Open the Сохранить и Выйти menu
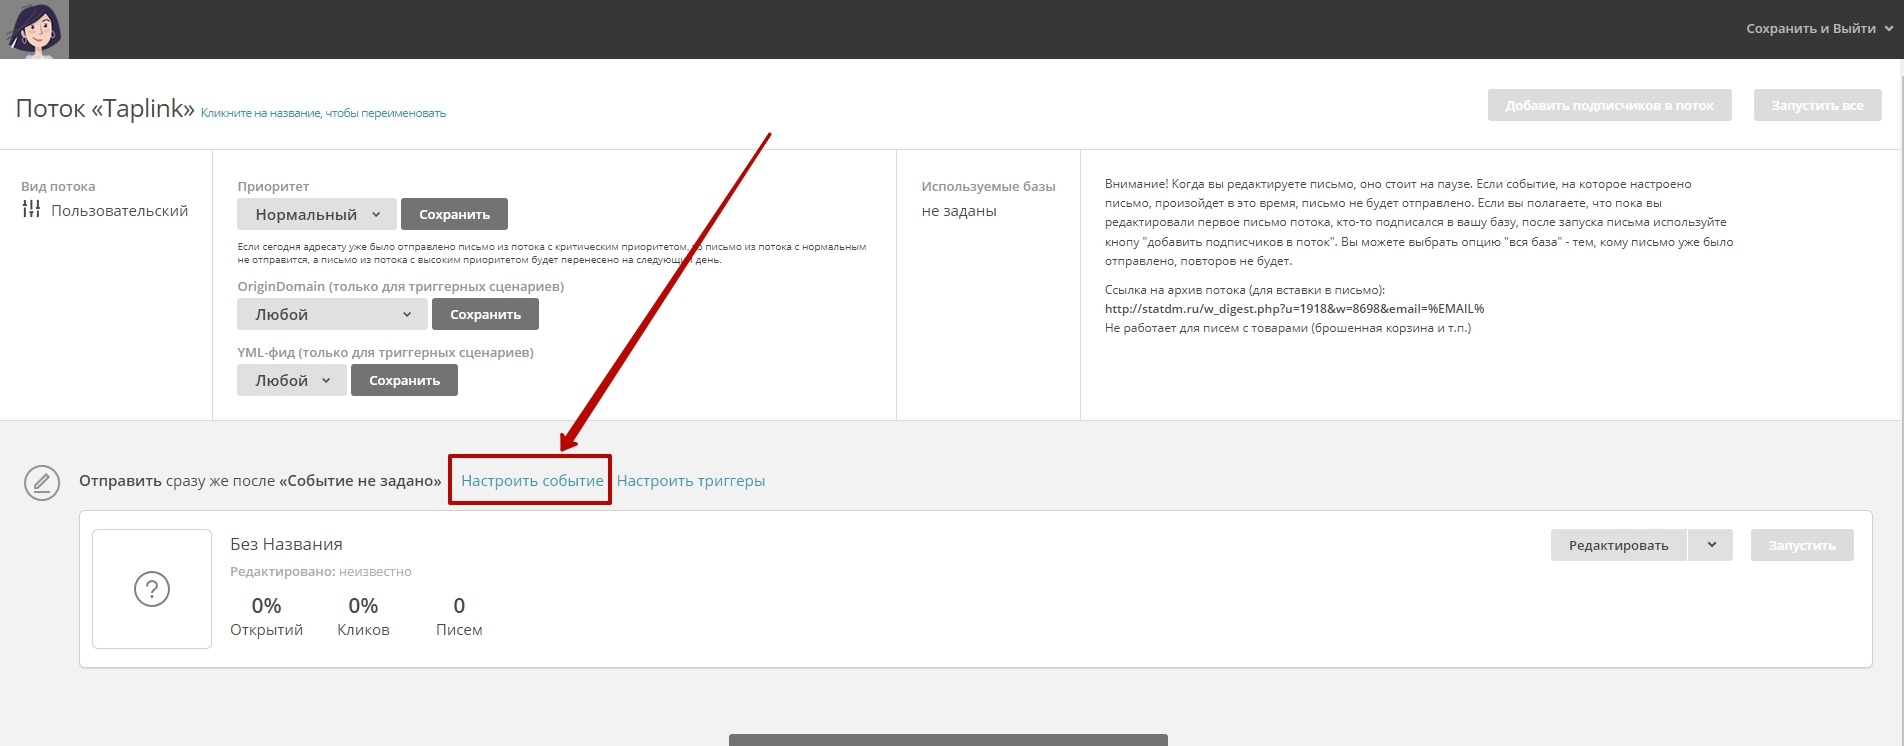This screenshot has width=1904, height=746. (1818, 29)
